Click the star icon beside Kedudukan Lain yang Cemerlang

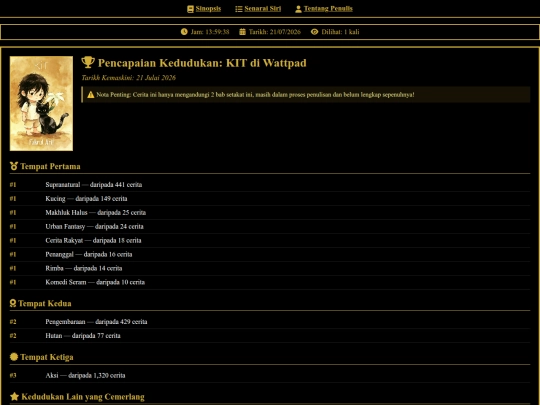[x=14, y=396]
